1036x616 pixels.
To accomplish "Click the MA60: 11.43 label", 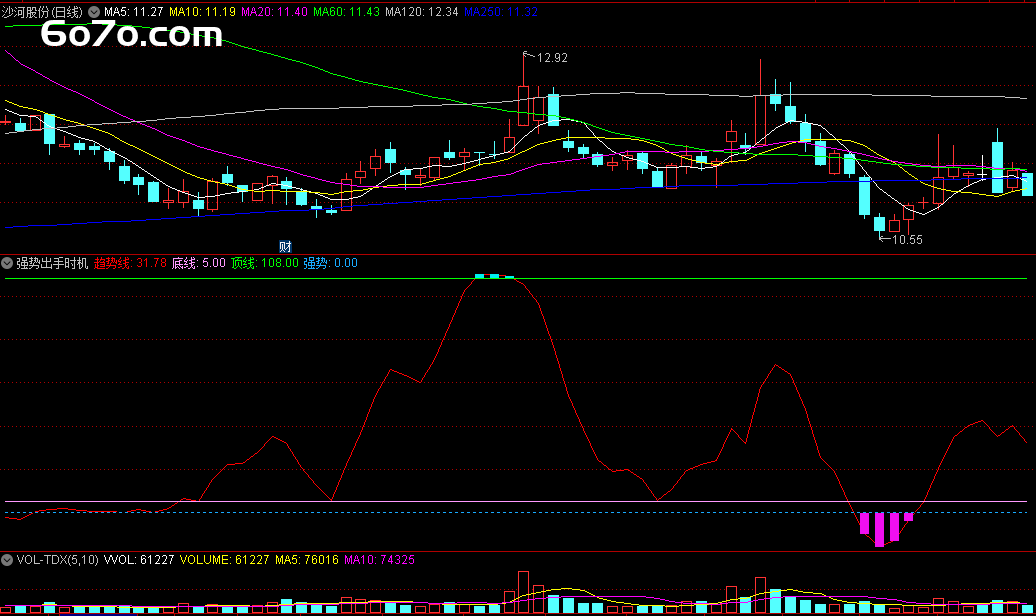I will 346,12.
